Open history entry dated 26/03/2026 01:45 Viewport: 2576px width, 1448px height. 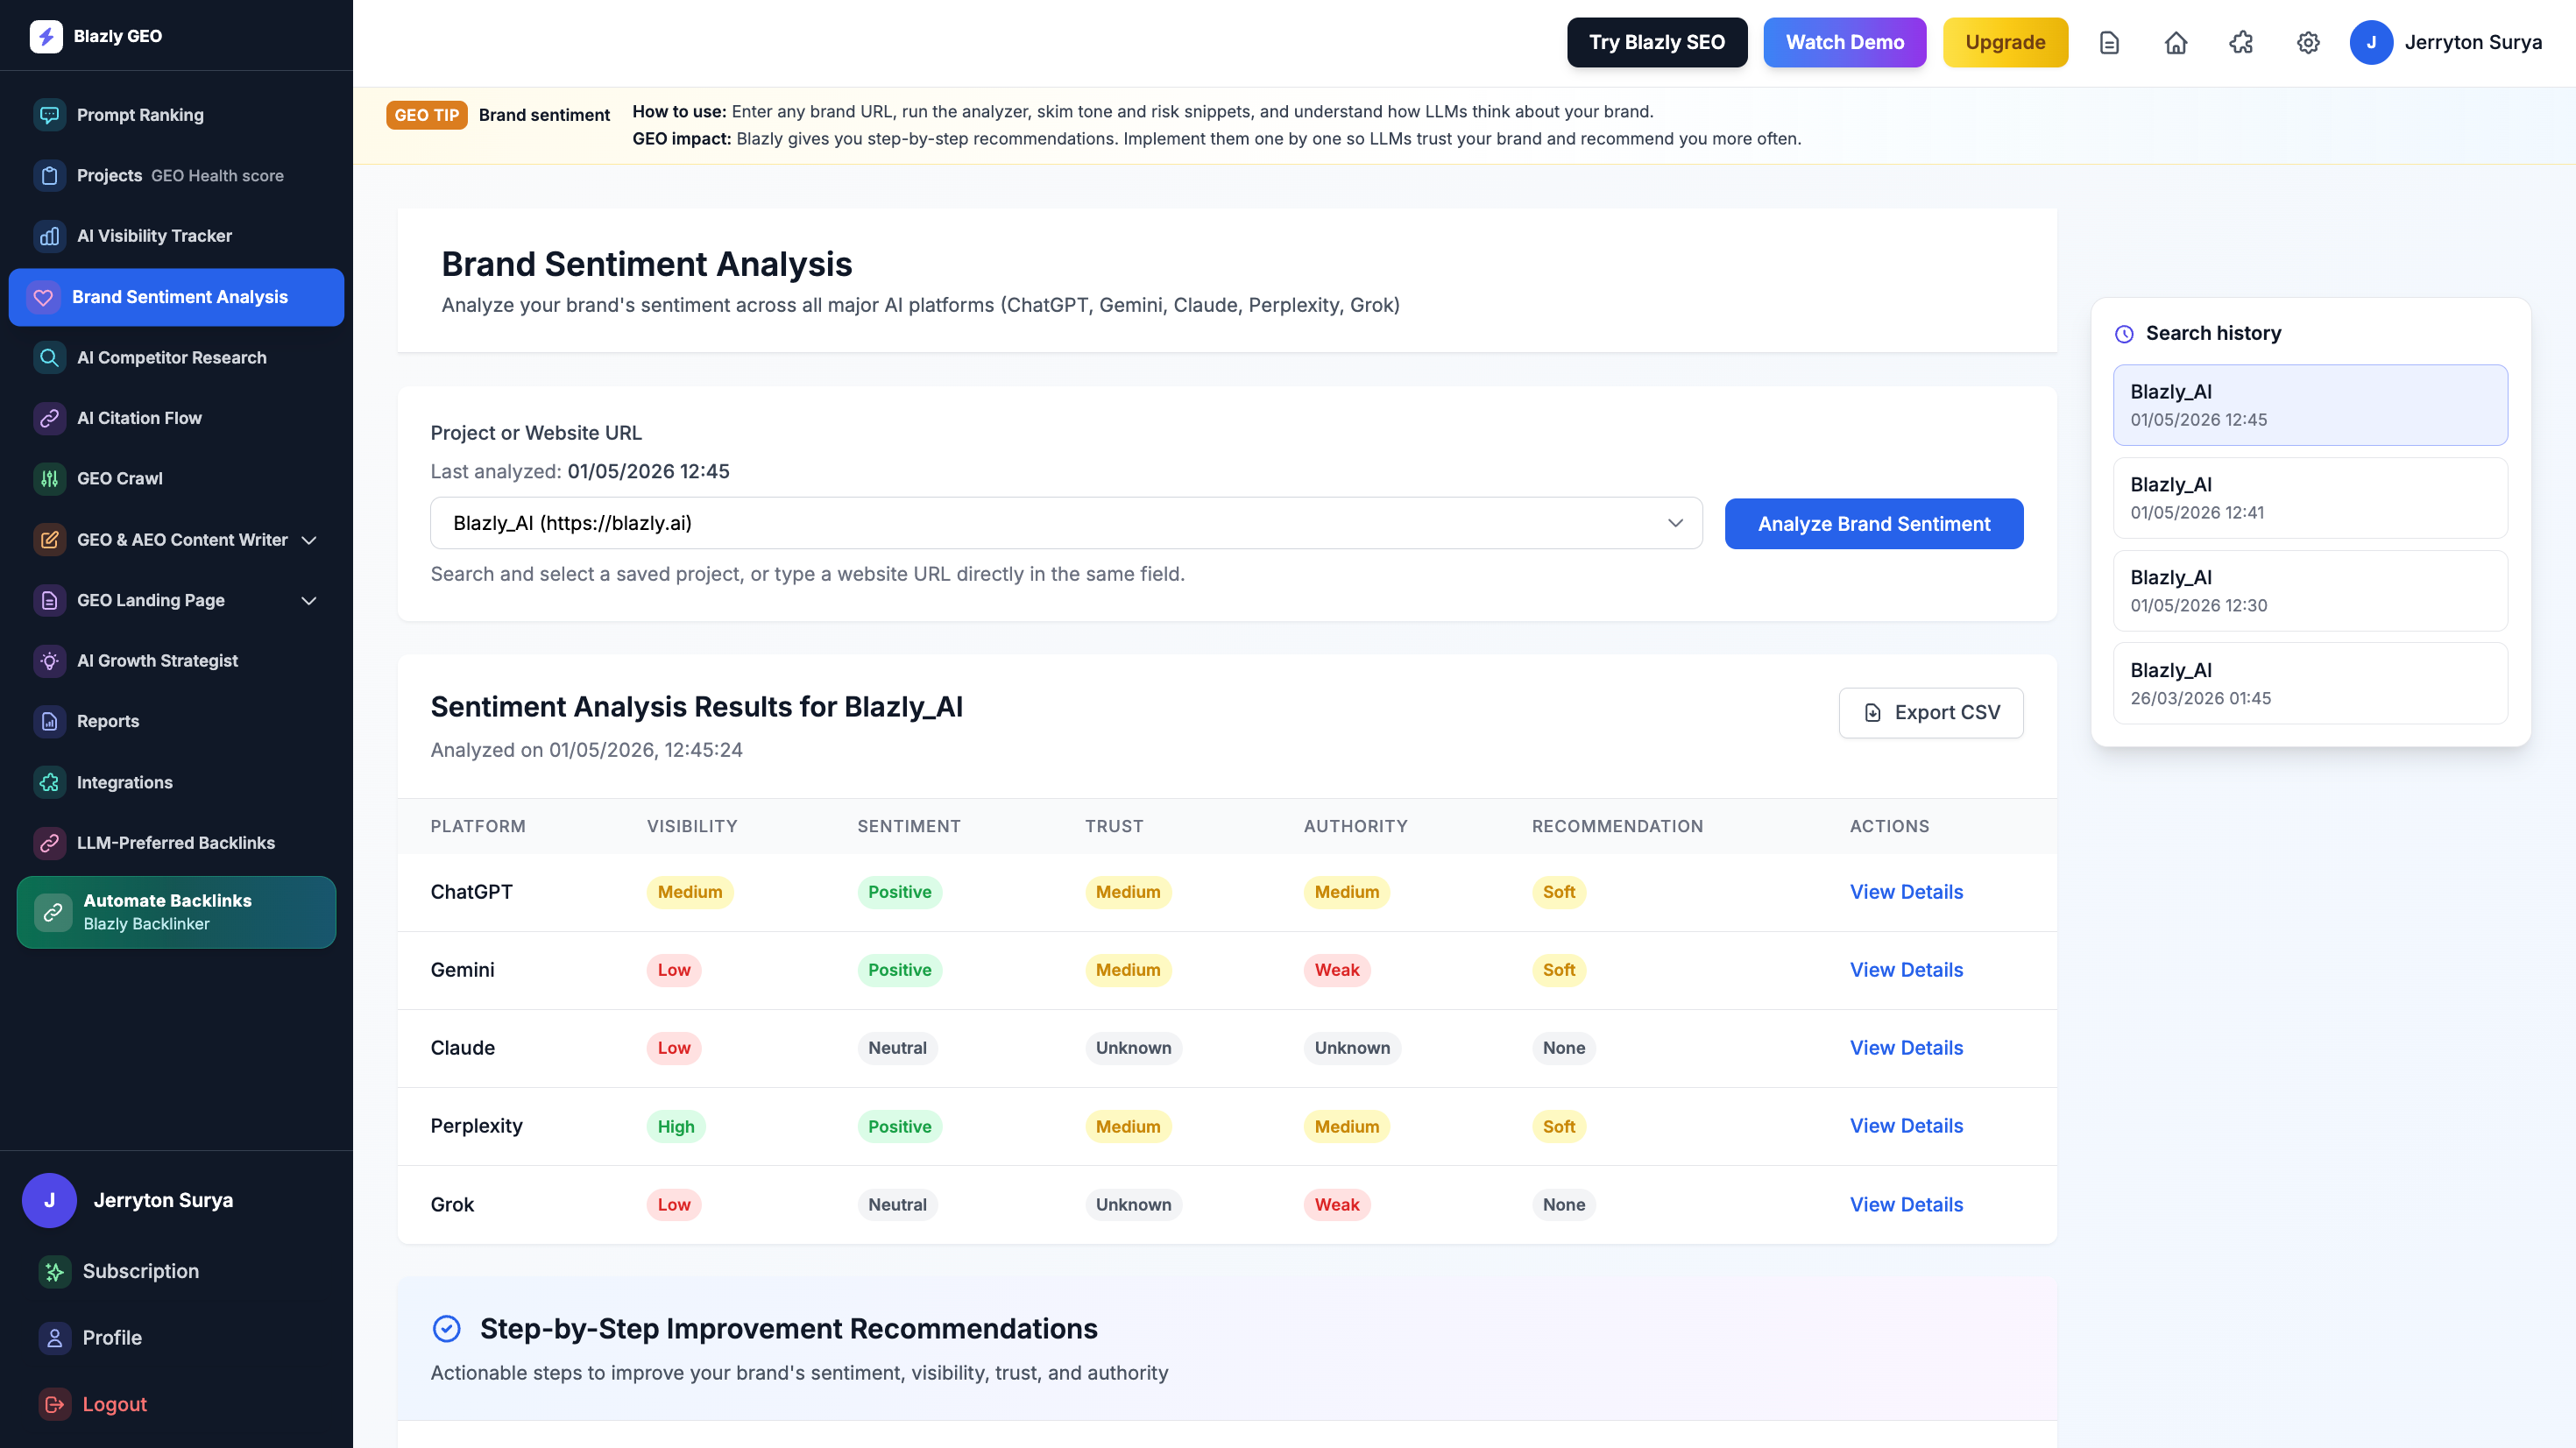click(2310, 684)
